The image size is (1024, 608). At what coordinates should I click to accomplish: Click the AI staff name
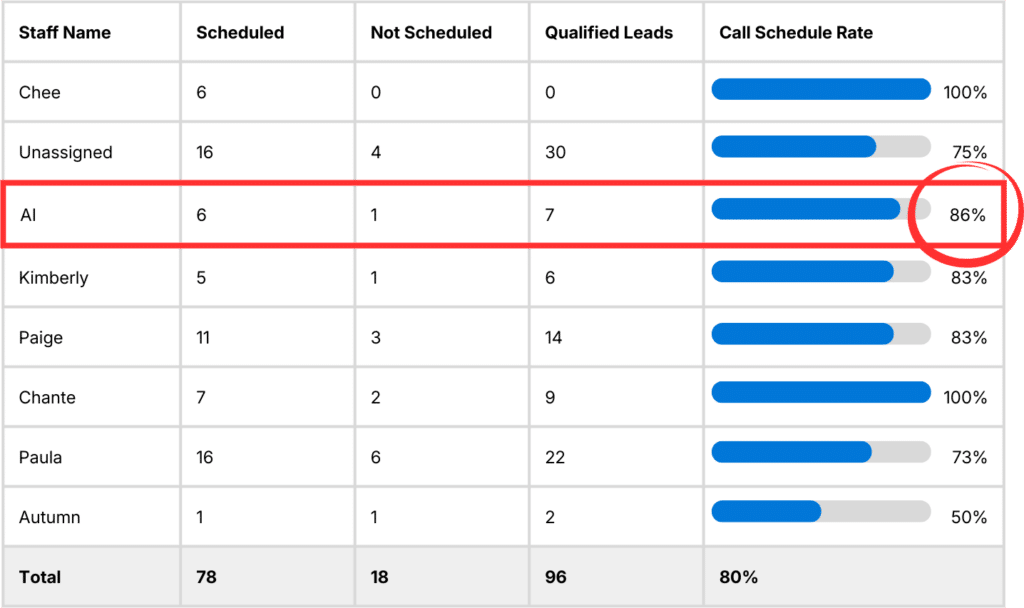tap(28, 215)
